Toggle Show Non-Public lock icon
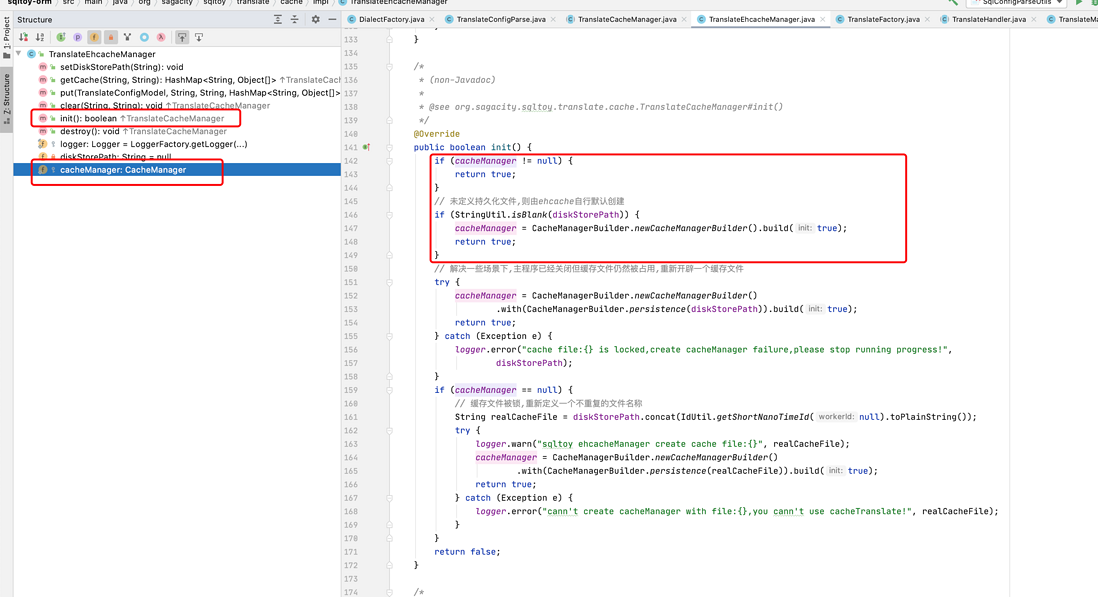The image size is (1098, 597). pyautogui.click(x=111, y=37)
